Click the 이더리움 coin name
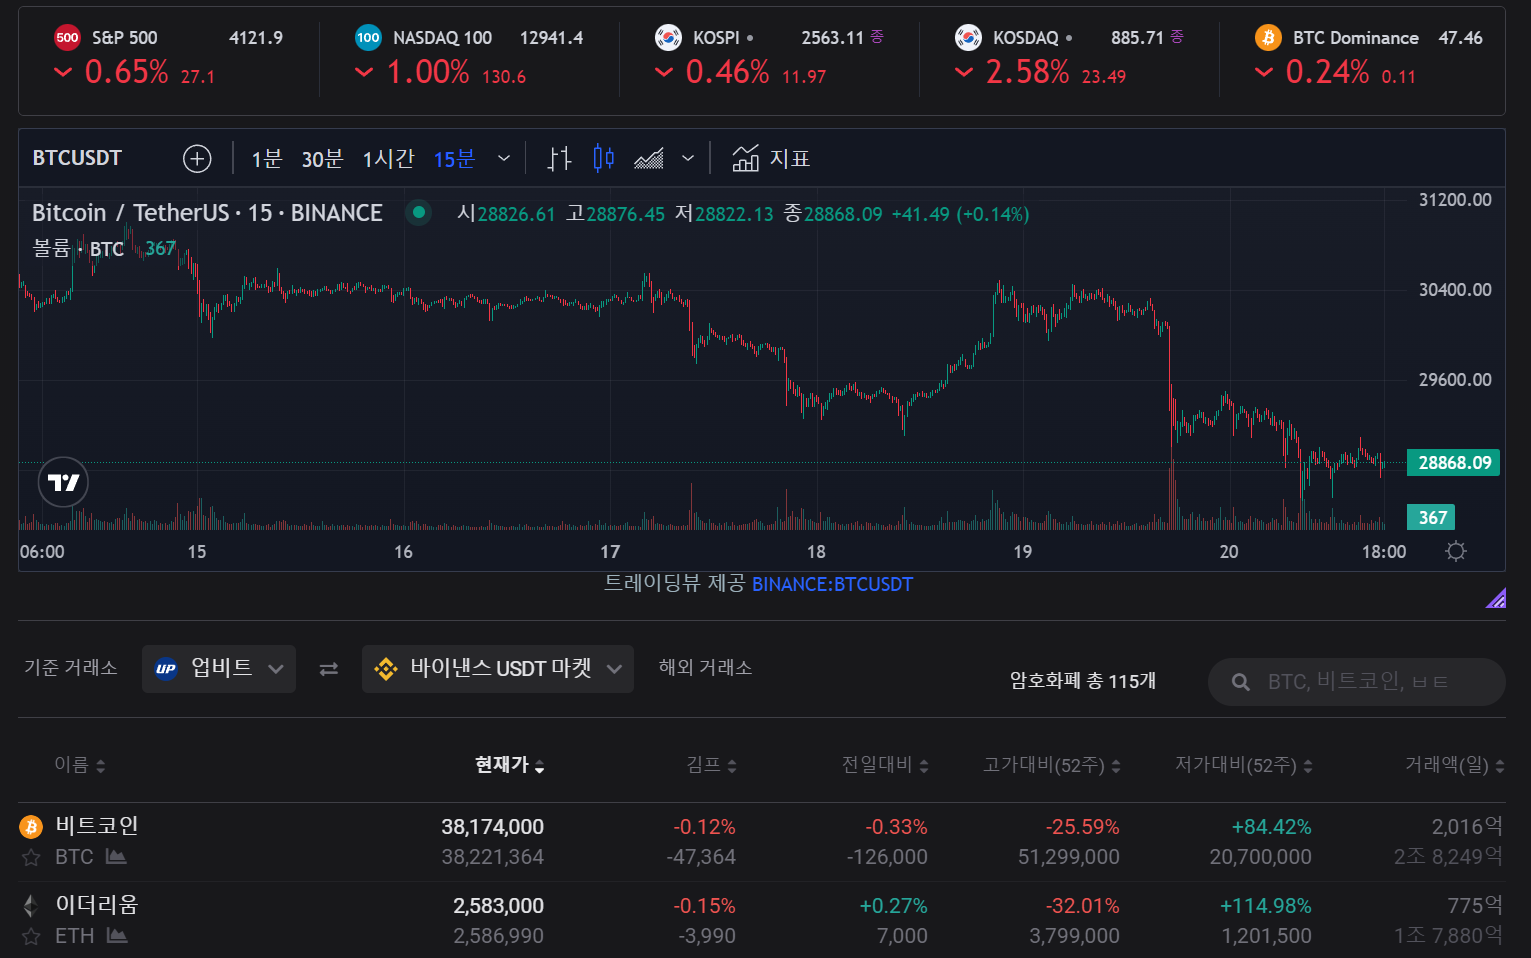Viewport: 1531px width, 958px height. point(97,905)
